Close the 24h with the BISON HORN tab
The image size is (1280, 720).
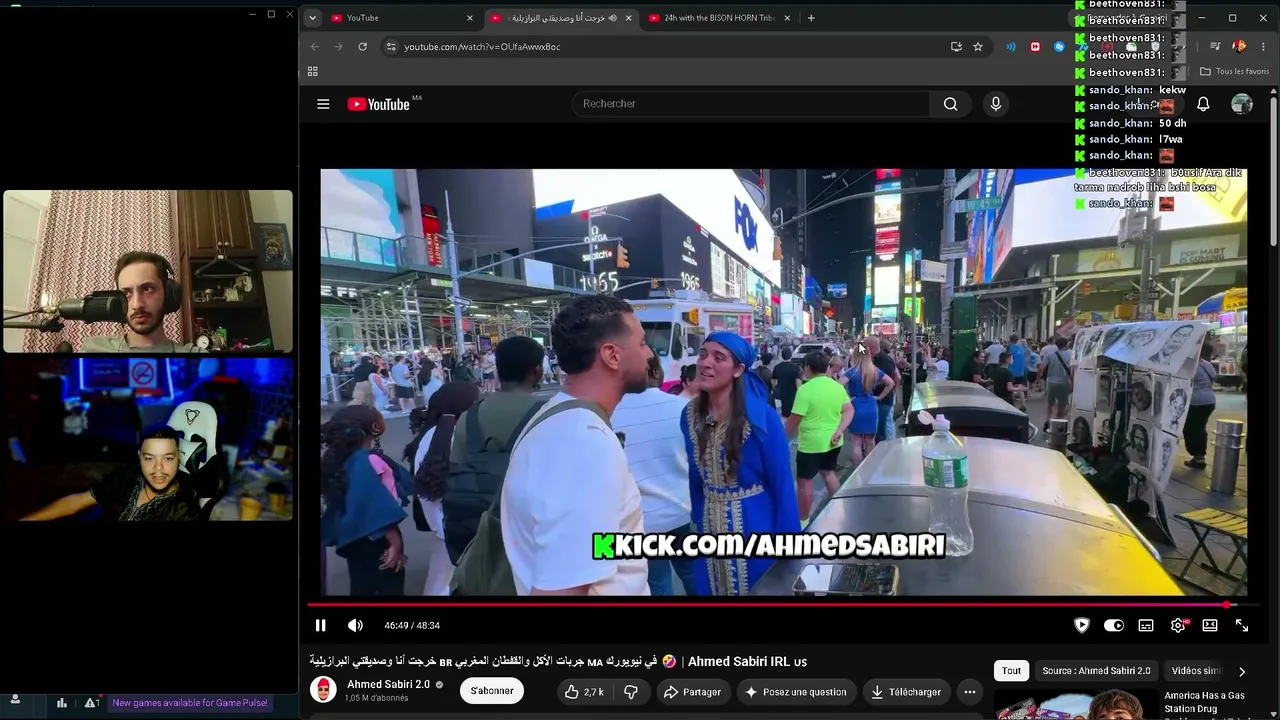click(787, 18)
